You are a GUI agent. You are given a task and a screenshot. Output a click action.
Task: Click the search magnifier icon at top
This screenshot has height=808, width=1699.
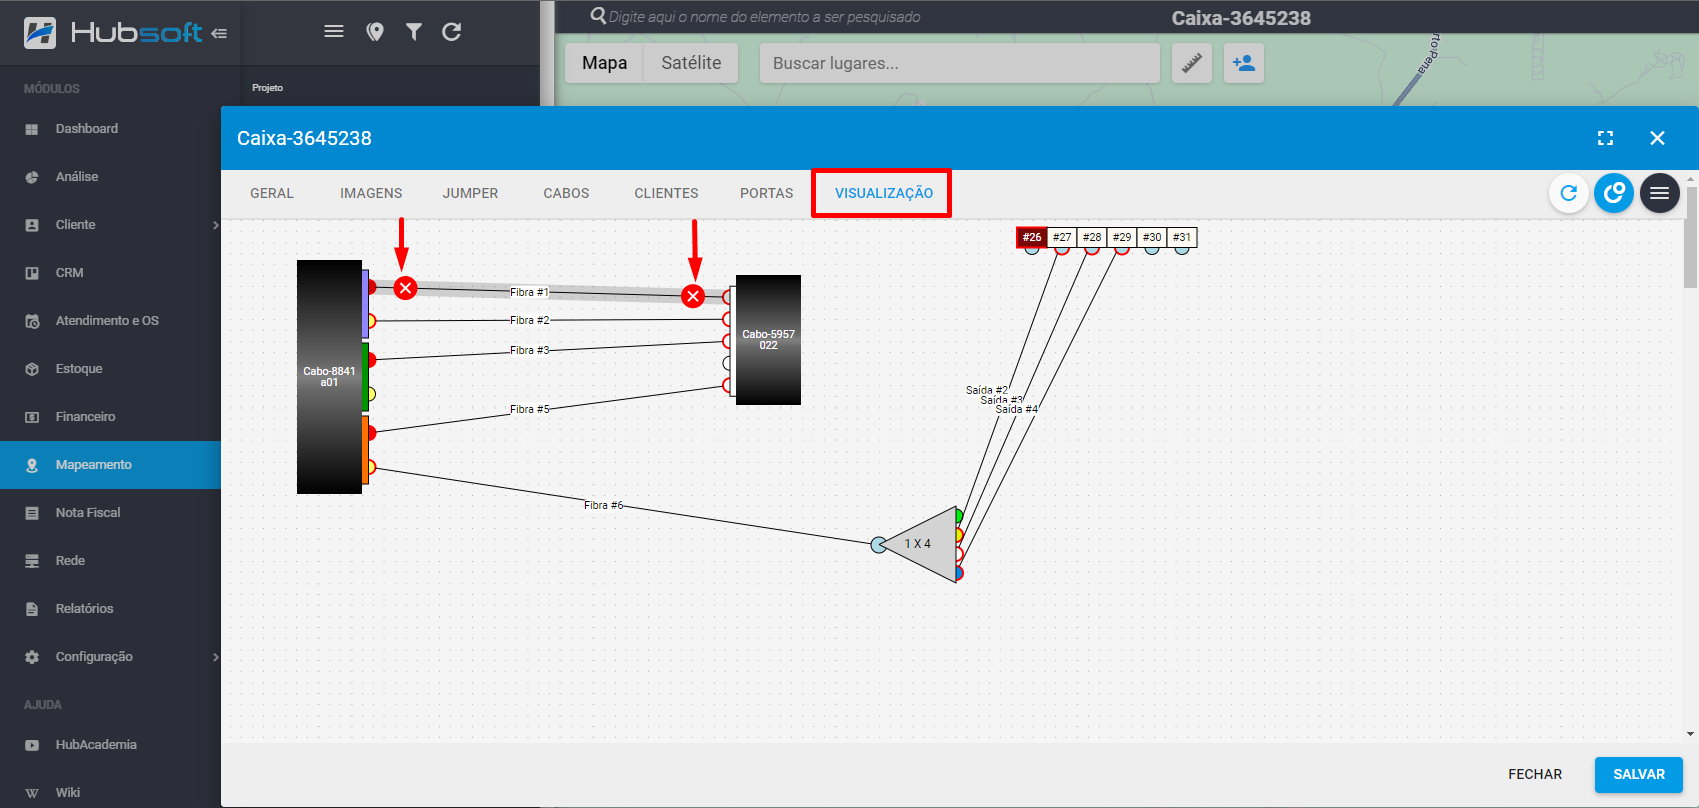pos(598,16)
